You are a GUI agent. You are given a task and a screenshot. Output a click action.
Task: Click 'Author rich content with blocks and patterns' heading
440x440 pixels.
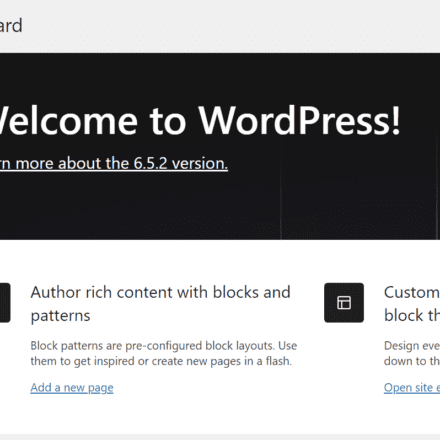click(161, 304)
